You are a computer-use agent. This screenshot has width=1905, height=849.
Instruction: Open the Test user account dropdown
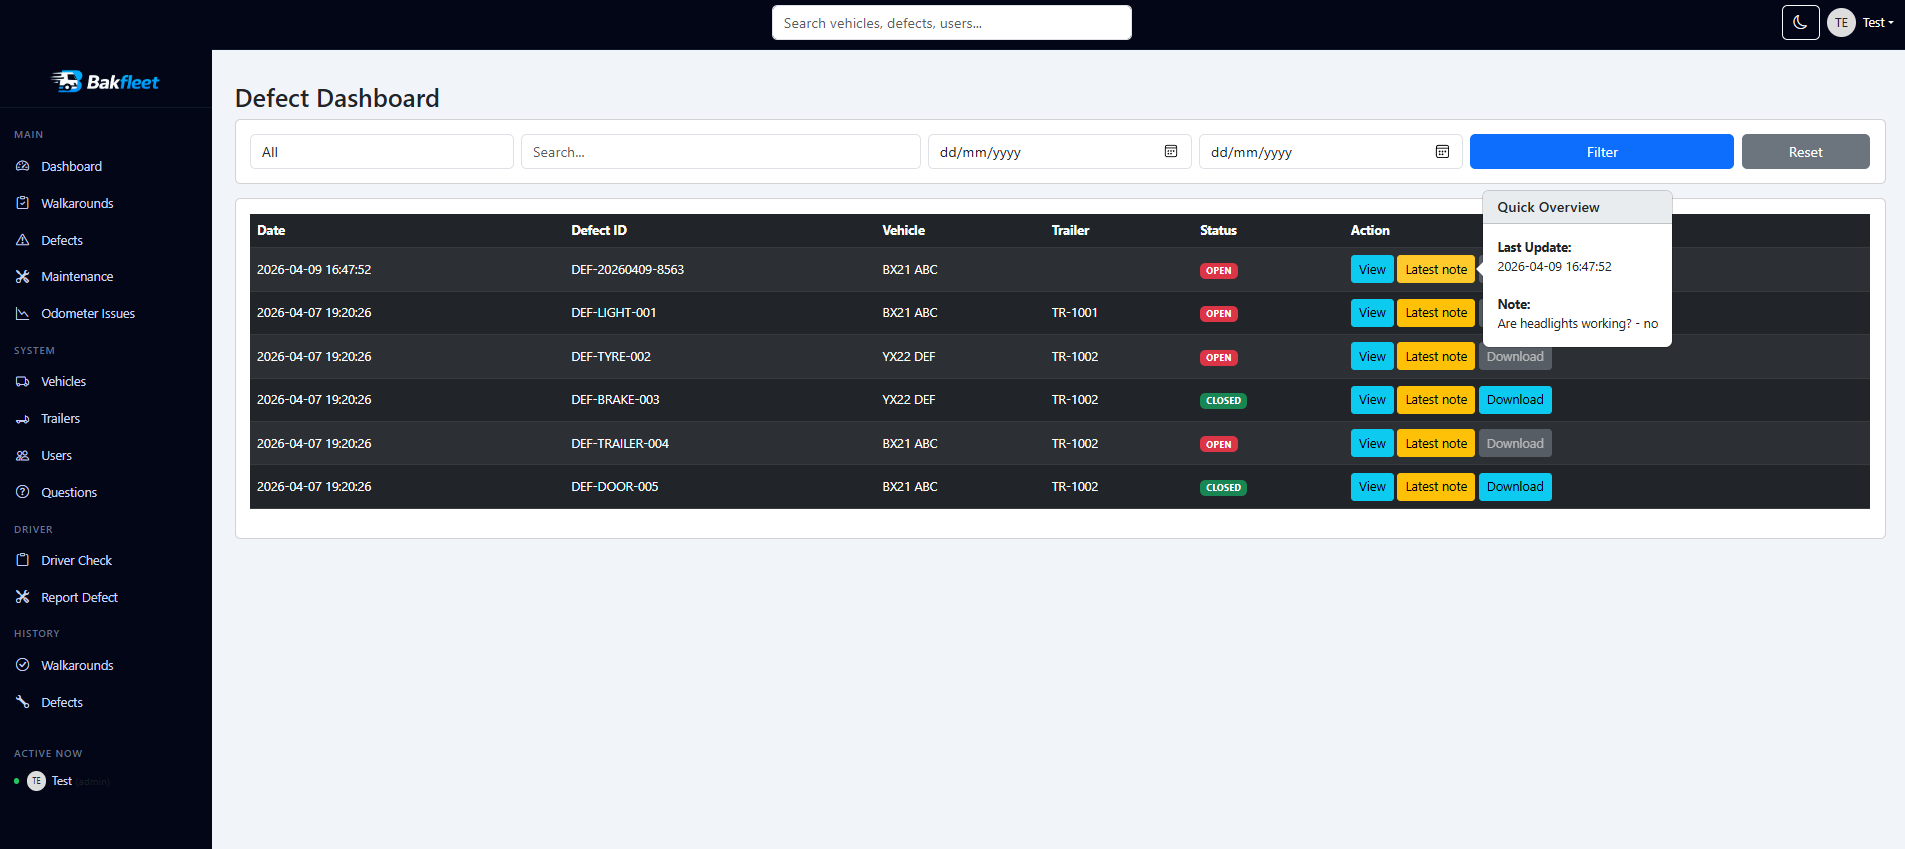(1862, 22)
